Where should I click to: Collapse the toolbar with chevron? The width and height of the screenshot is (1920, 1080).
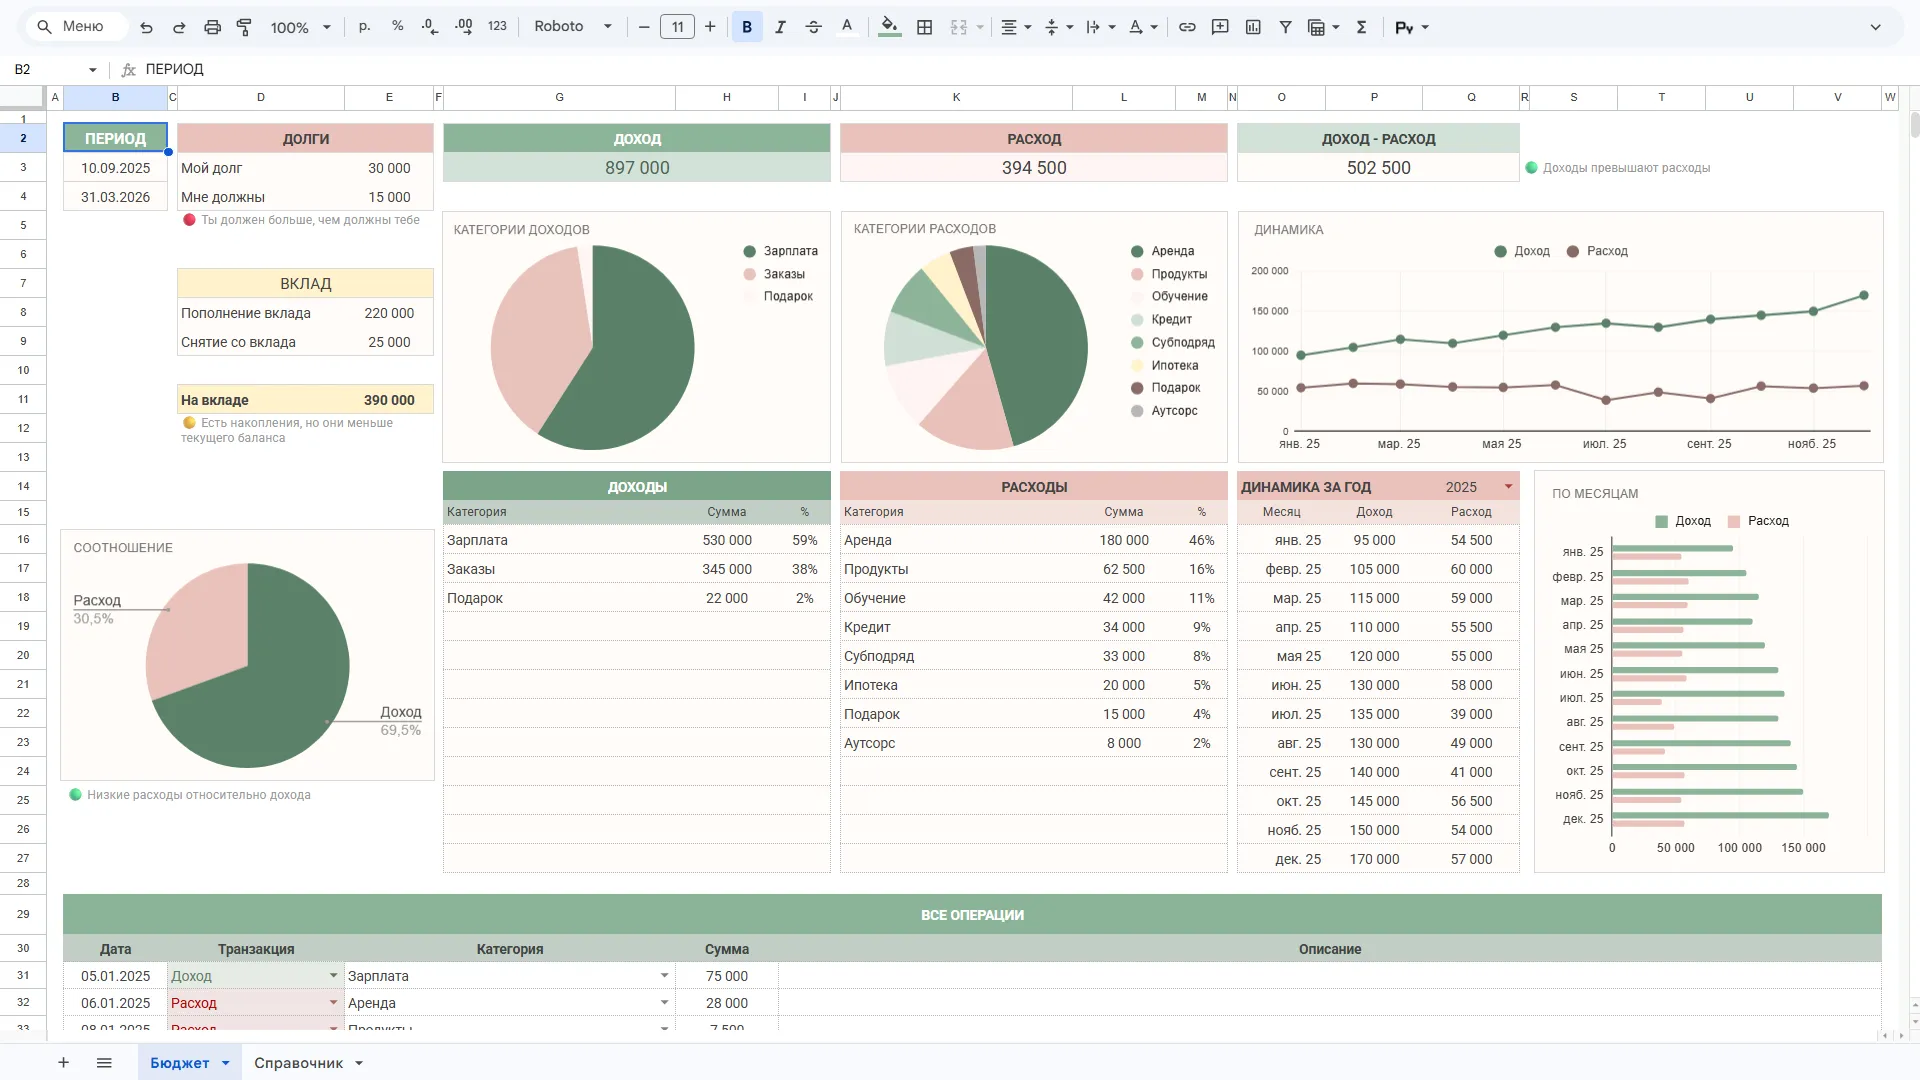tap(1875, 27)
